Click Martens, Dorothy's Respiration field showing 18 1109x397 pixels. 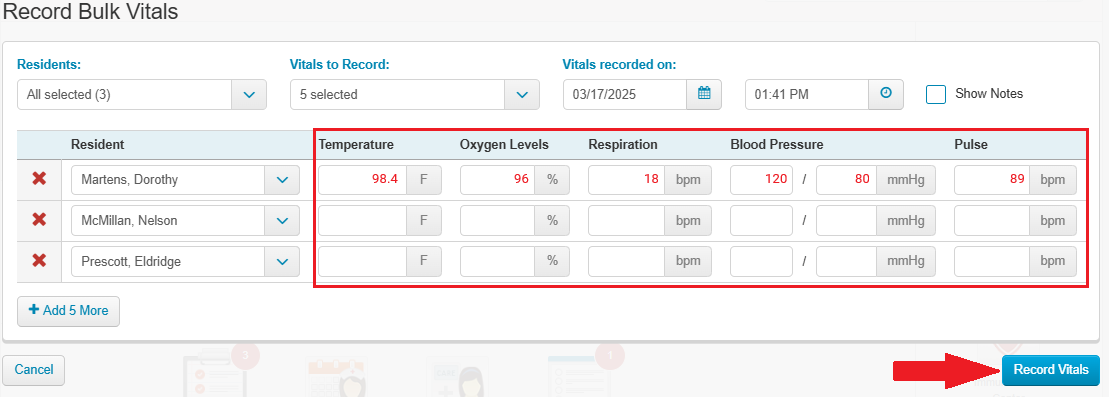(x=626, y=180)
